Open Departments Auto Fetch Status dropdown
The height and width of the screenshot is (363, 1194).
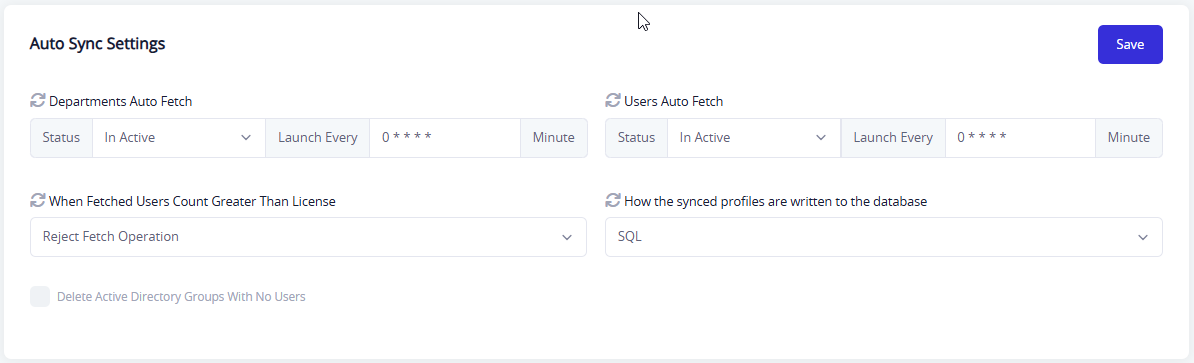click(x=179, y=138)
